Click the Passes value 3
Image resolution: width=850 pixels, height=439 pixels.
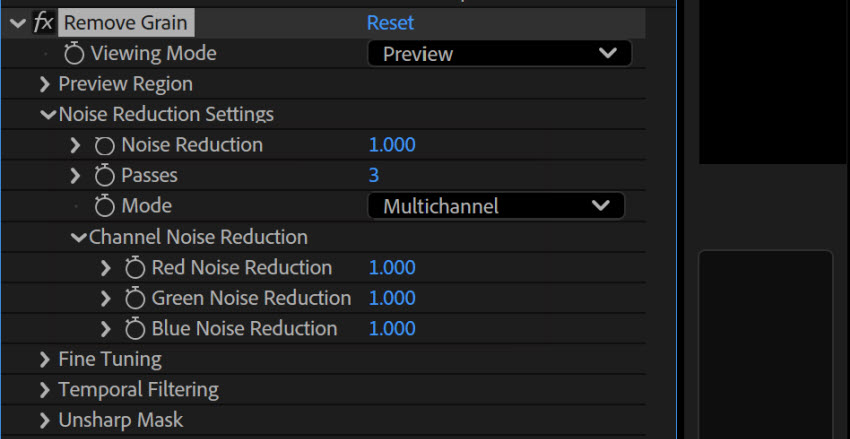click(x=374, y=176)
